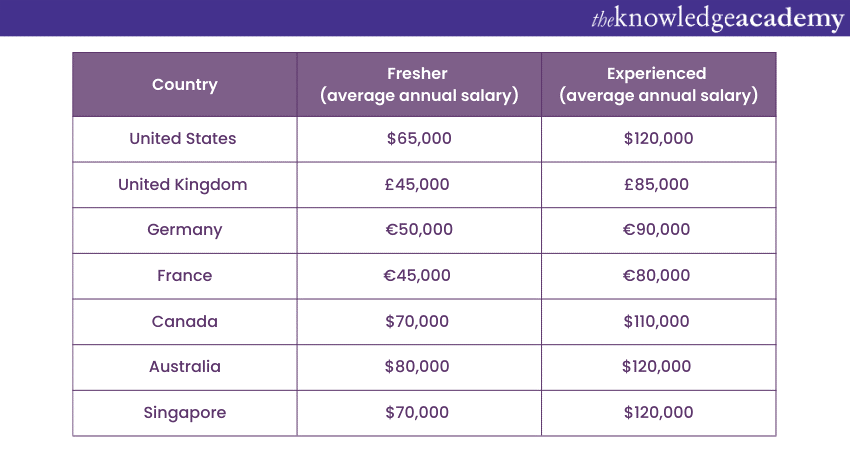850x450 pixels.
Task: Select the Experienced average annual salary header
Action: click(657, 85)
